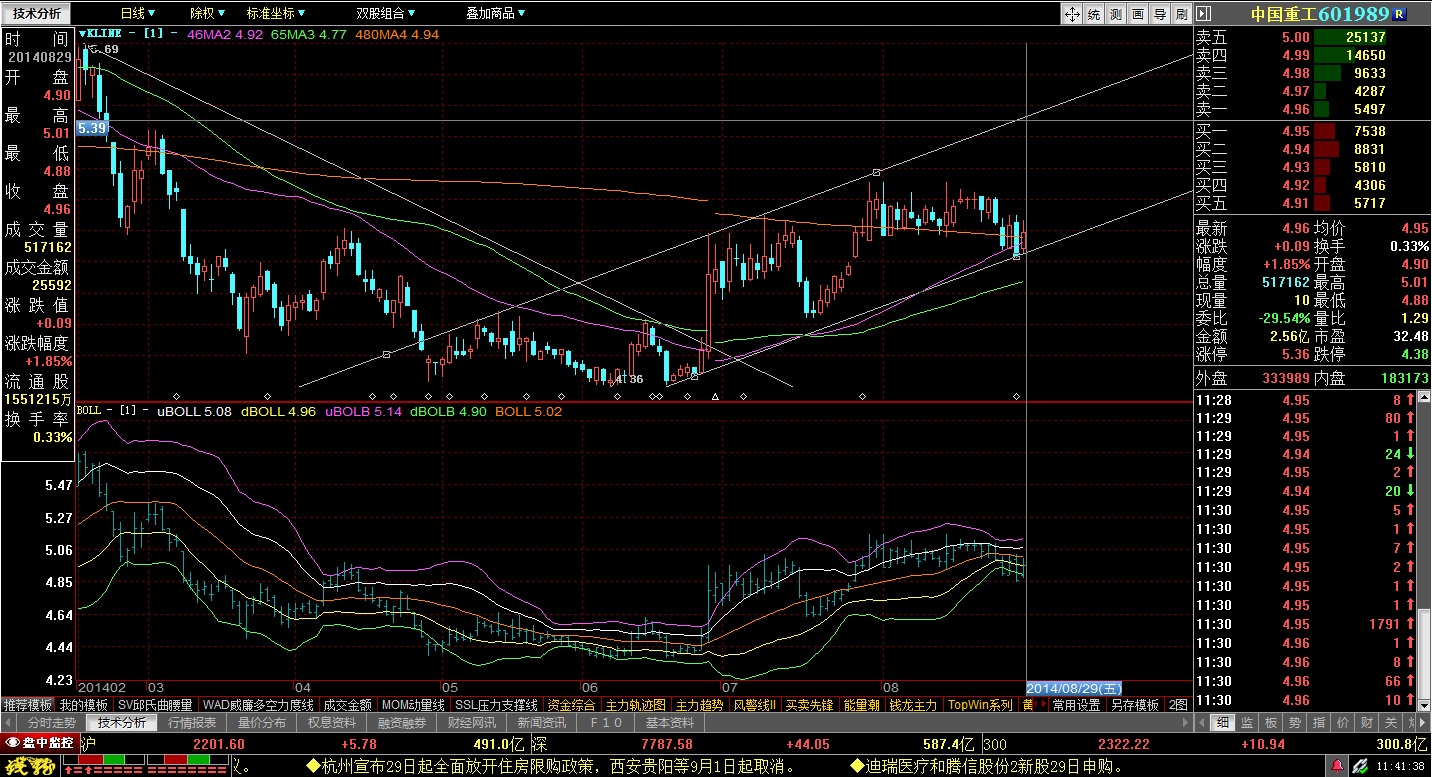
Task: Click the R badge next to stock code
Action: tap(1399, 14)
